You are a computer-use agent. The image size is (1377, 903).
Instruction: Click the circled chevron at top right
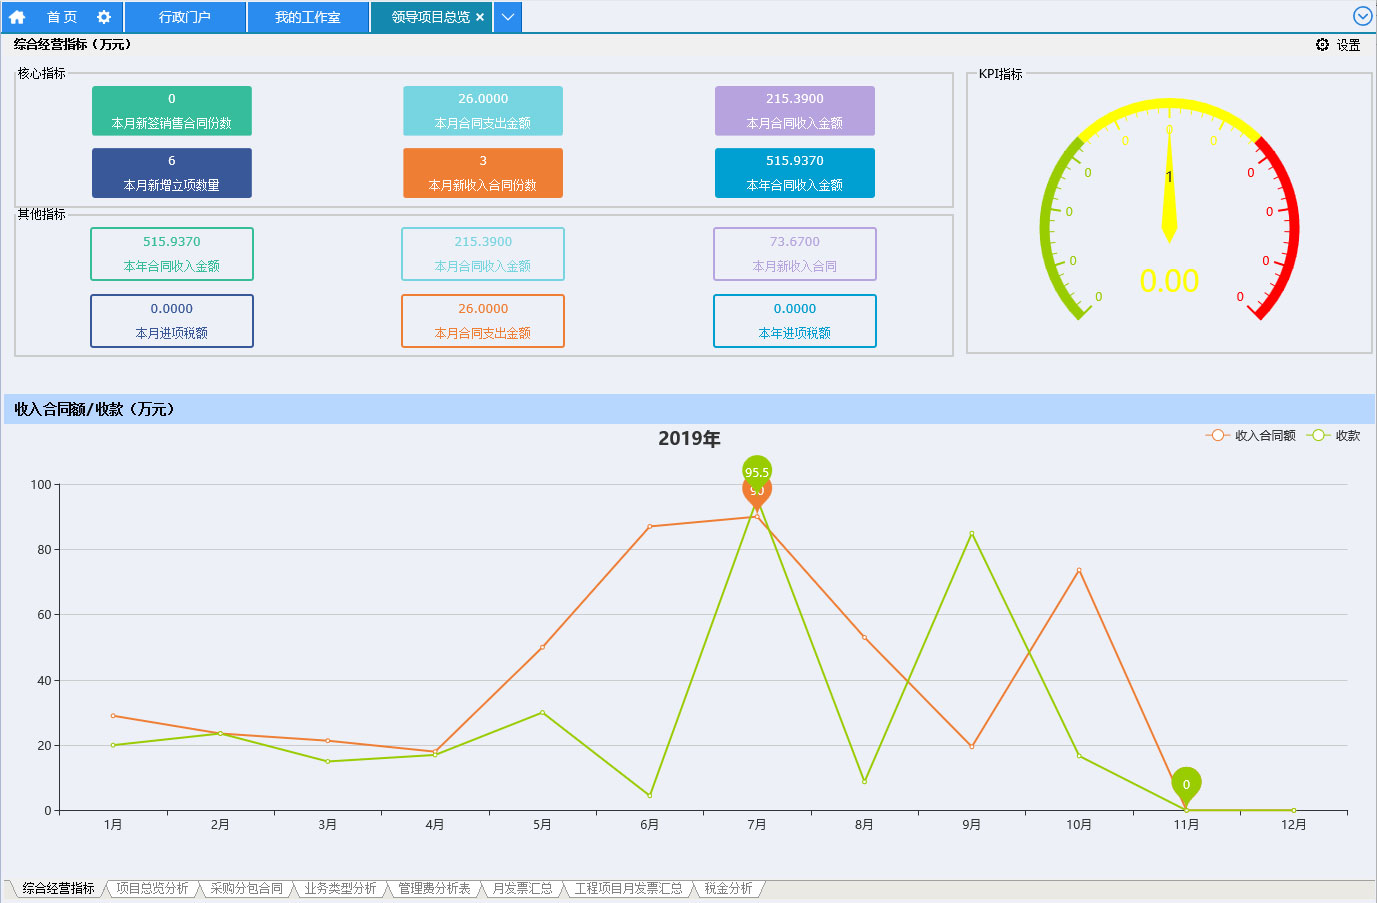click(1362, 16)
